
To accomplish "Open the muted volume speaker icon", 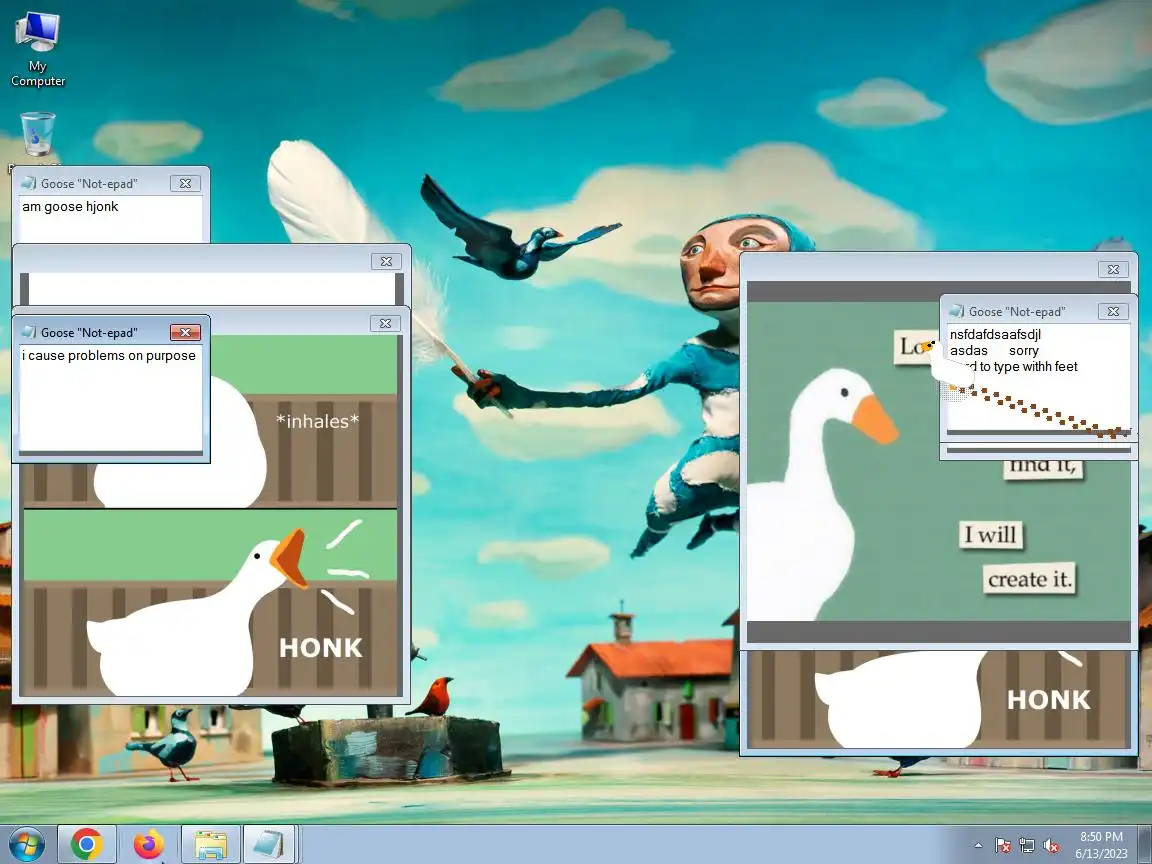I will 1051,846.
